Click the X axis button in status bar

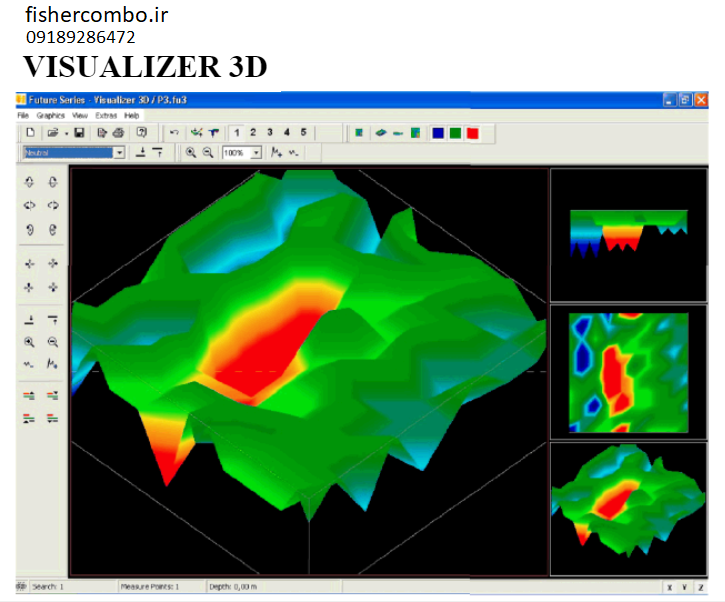[x=669, y=587]
